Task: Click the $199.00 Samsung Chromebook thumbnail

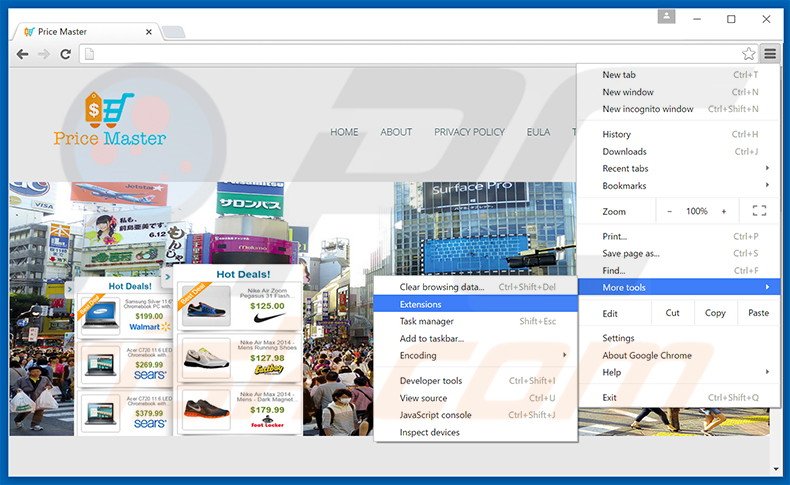Action: click(x=100, y=315)
